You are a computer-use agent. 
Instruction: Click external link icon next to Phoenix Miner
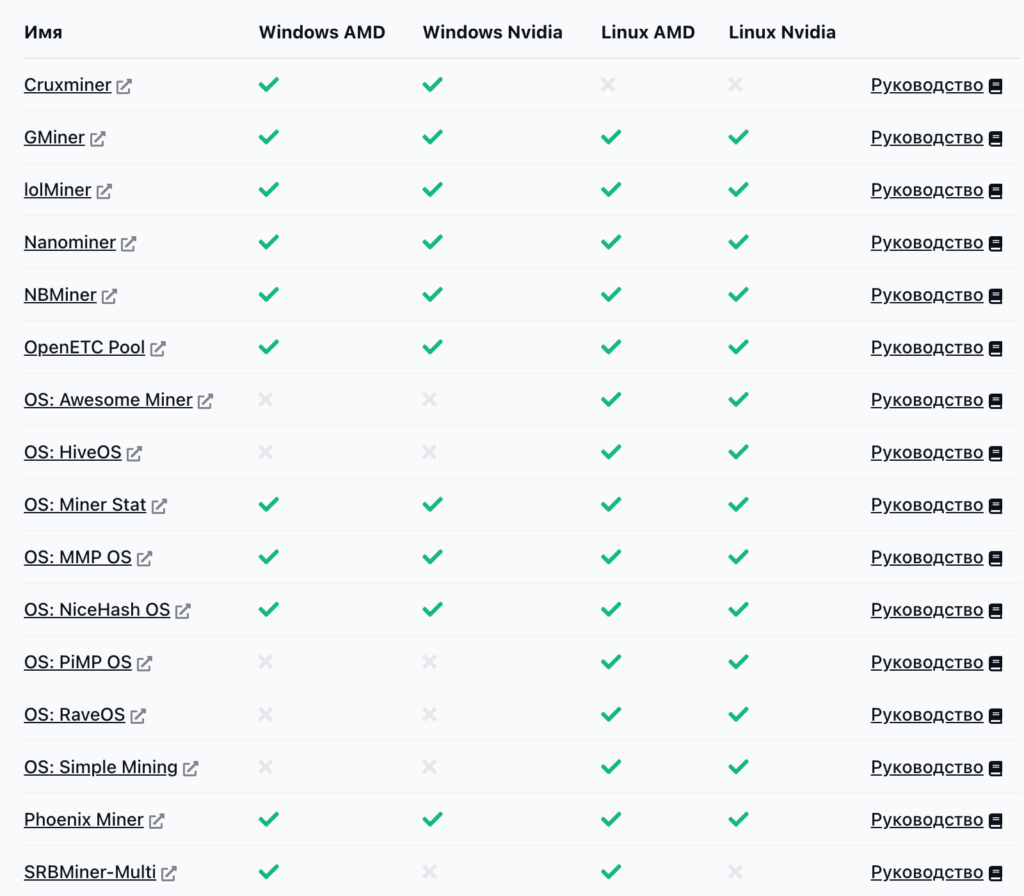(x=156, y=821)
